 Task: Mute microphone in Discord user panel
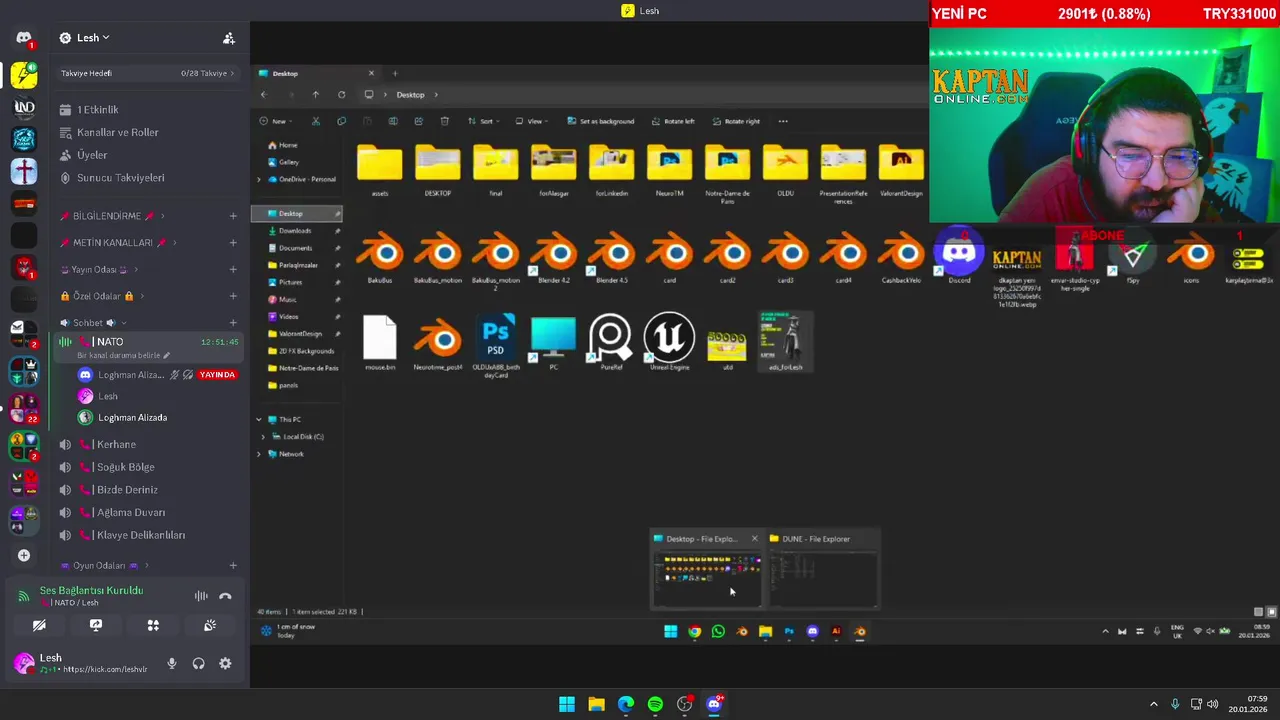[172, 663]
